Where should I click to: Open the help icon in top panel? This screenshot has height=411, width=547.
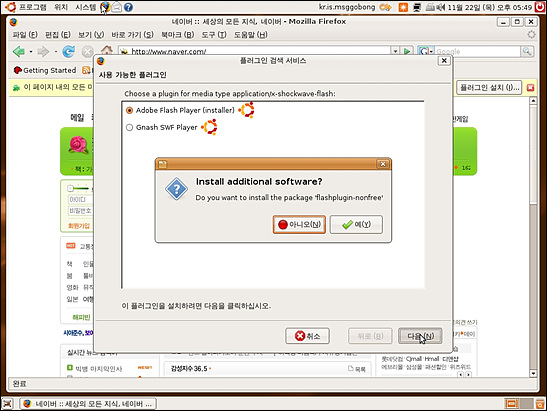[x=128, y=7]
